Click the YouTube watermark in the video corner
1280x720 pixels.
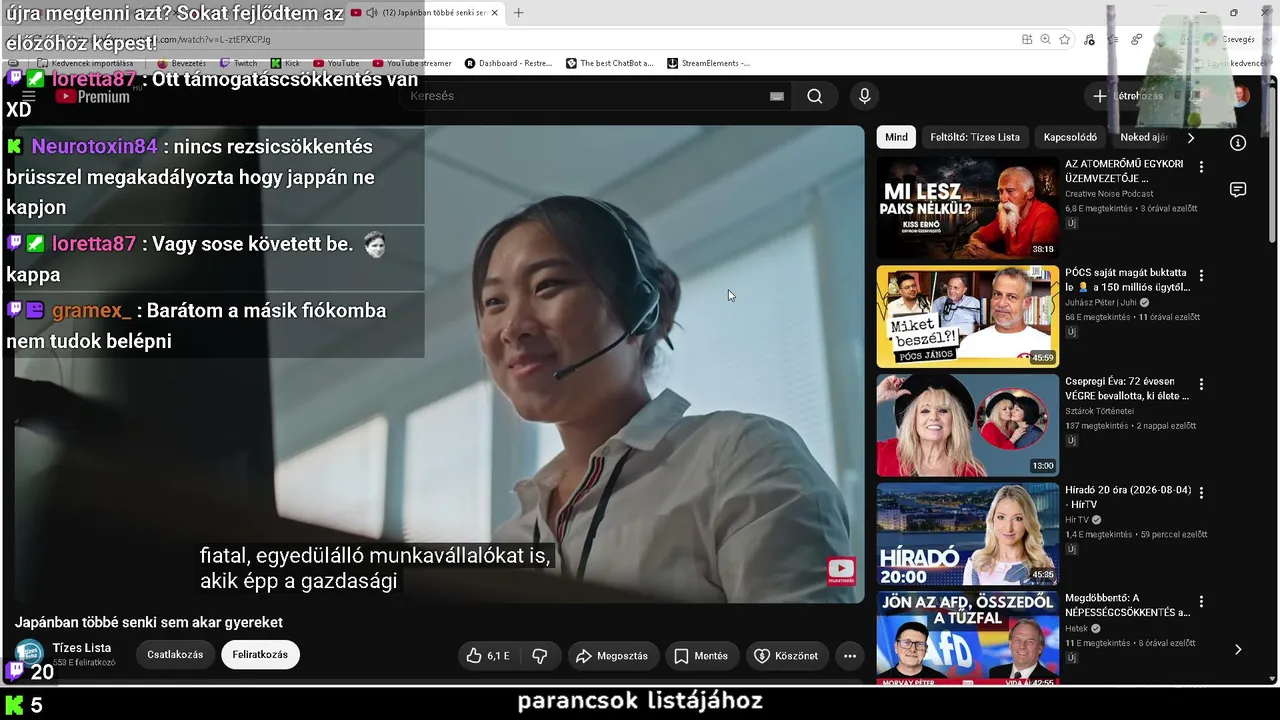tap(841, 570)
